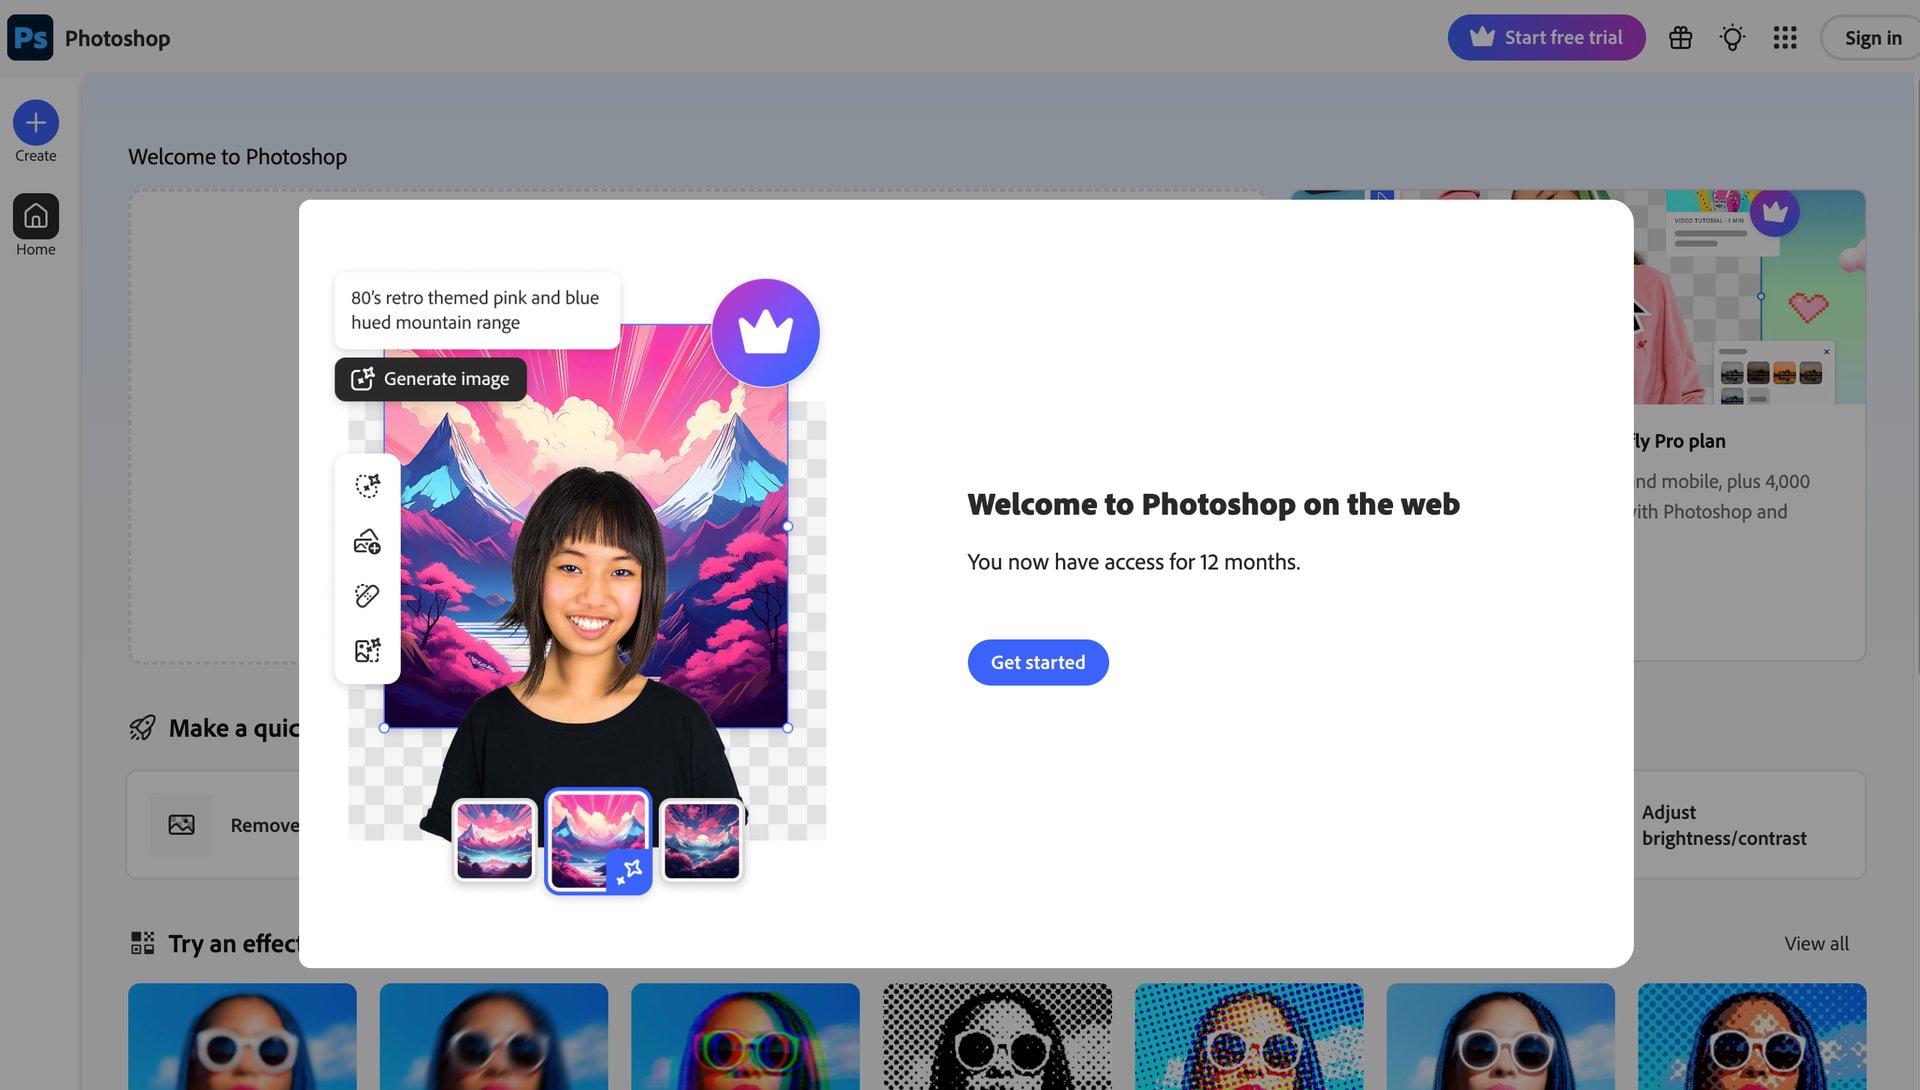
Task: Click the gift icon in the top bar
Action: coord(1680,37)
